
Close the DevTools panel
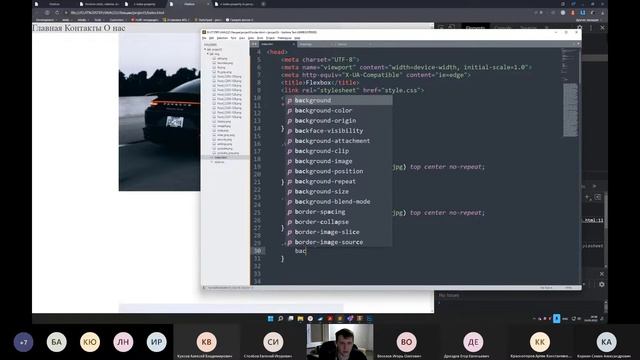point(602,28)
